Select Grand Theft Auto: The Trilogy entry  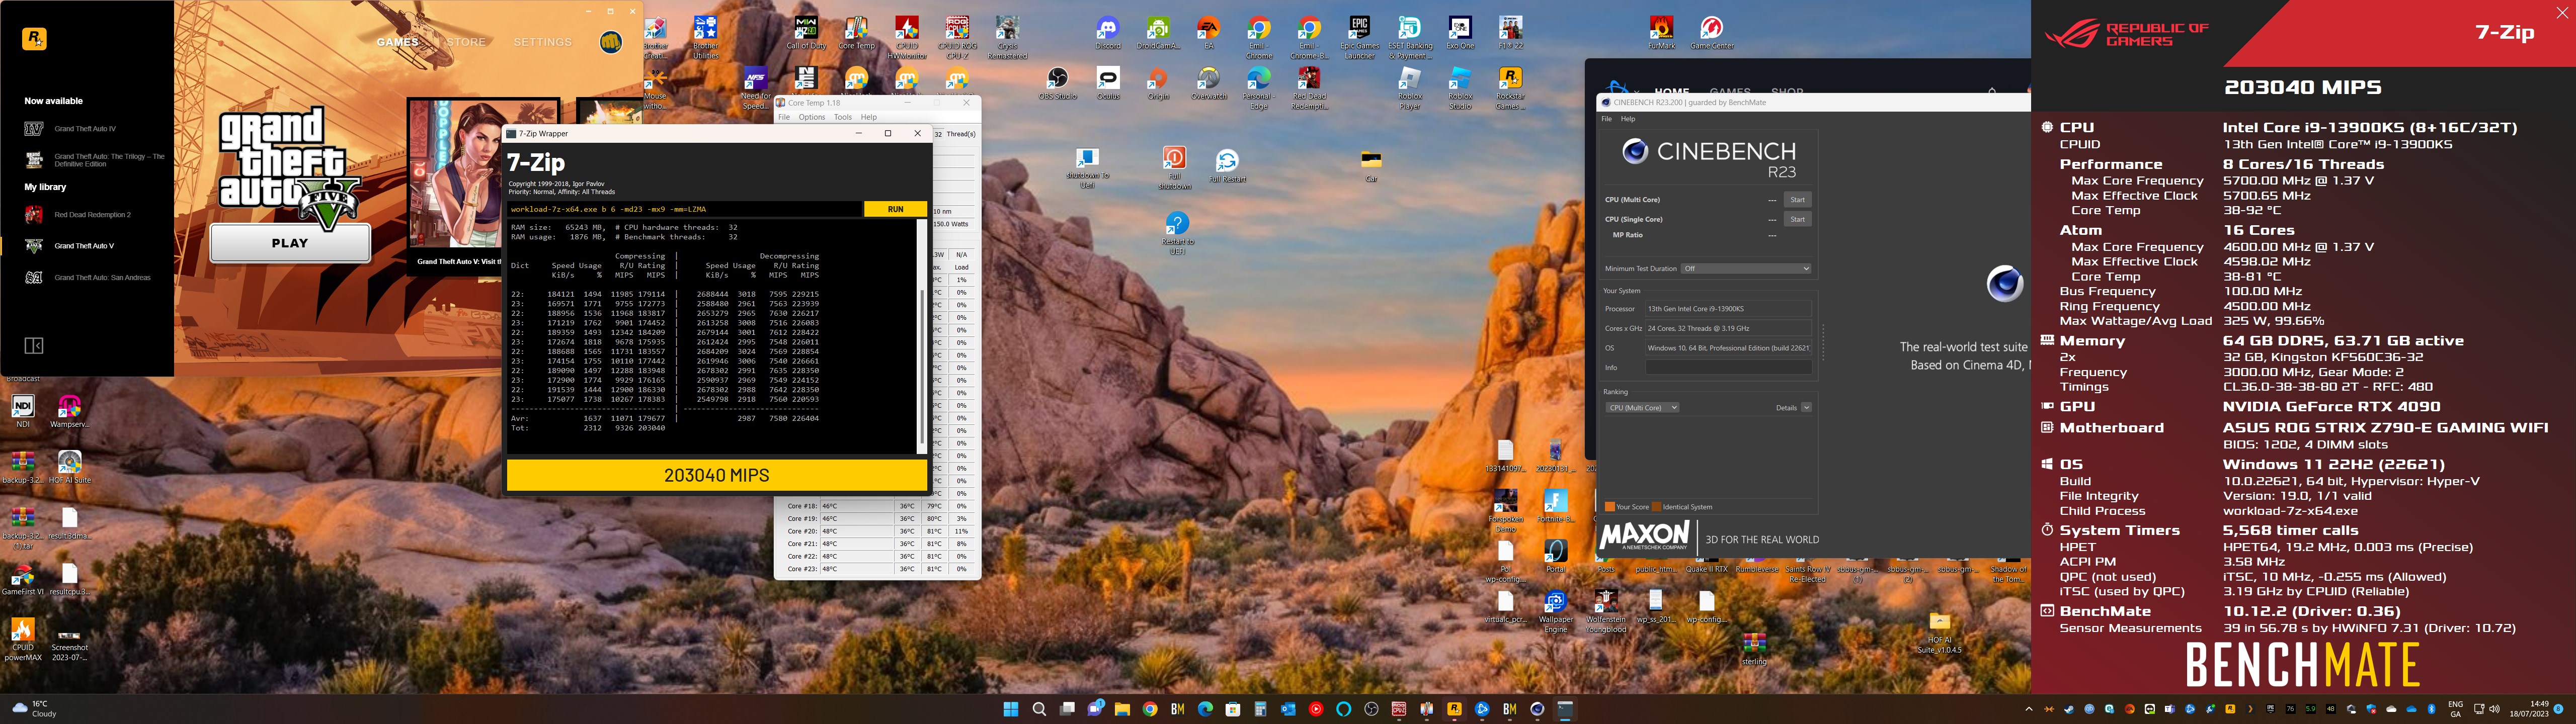(x=95, y=160)
